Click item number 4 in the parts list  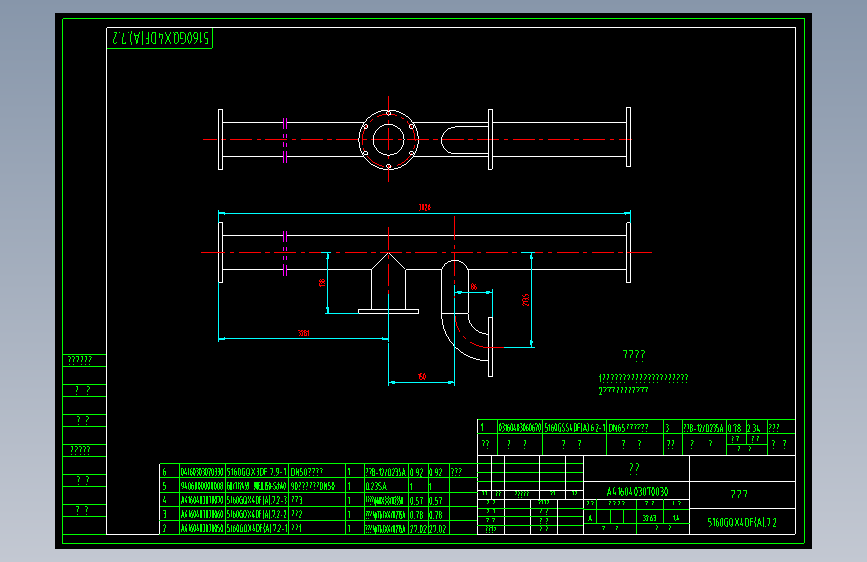pos(164,500)
